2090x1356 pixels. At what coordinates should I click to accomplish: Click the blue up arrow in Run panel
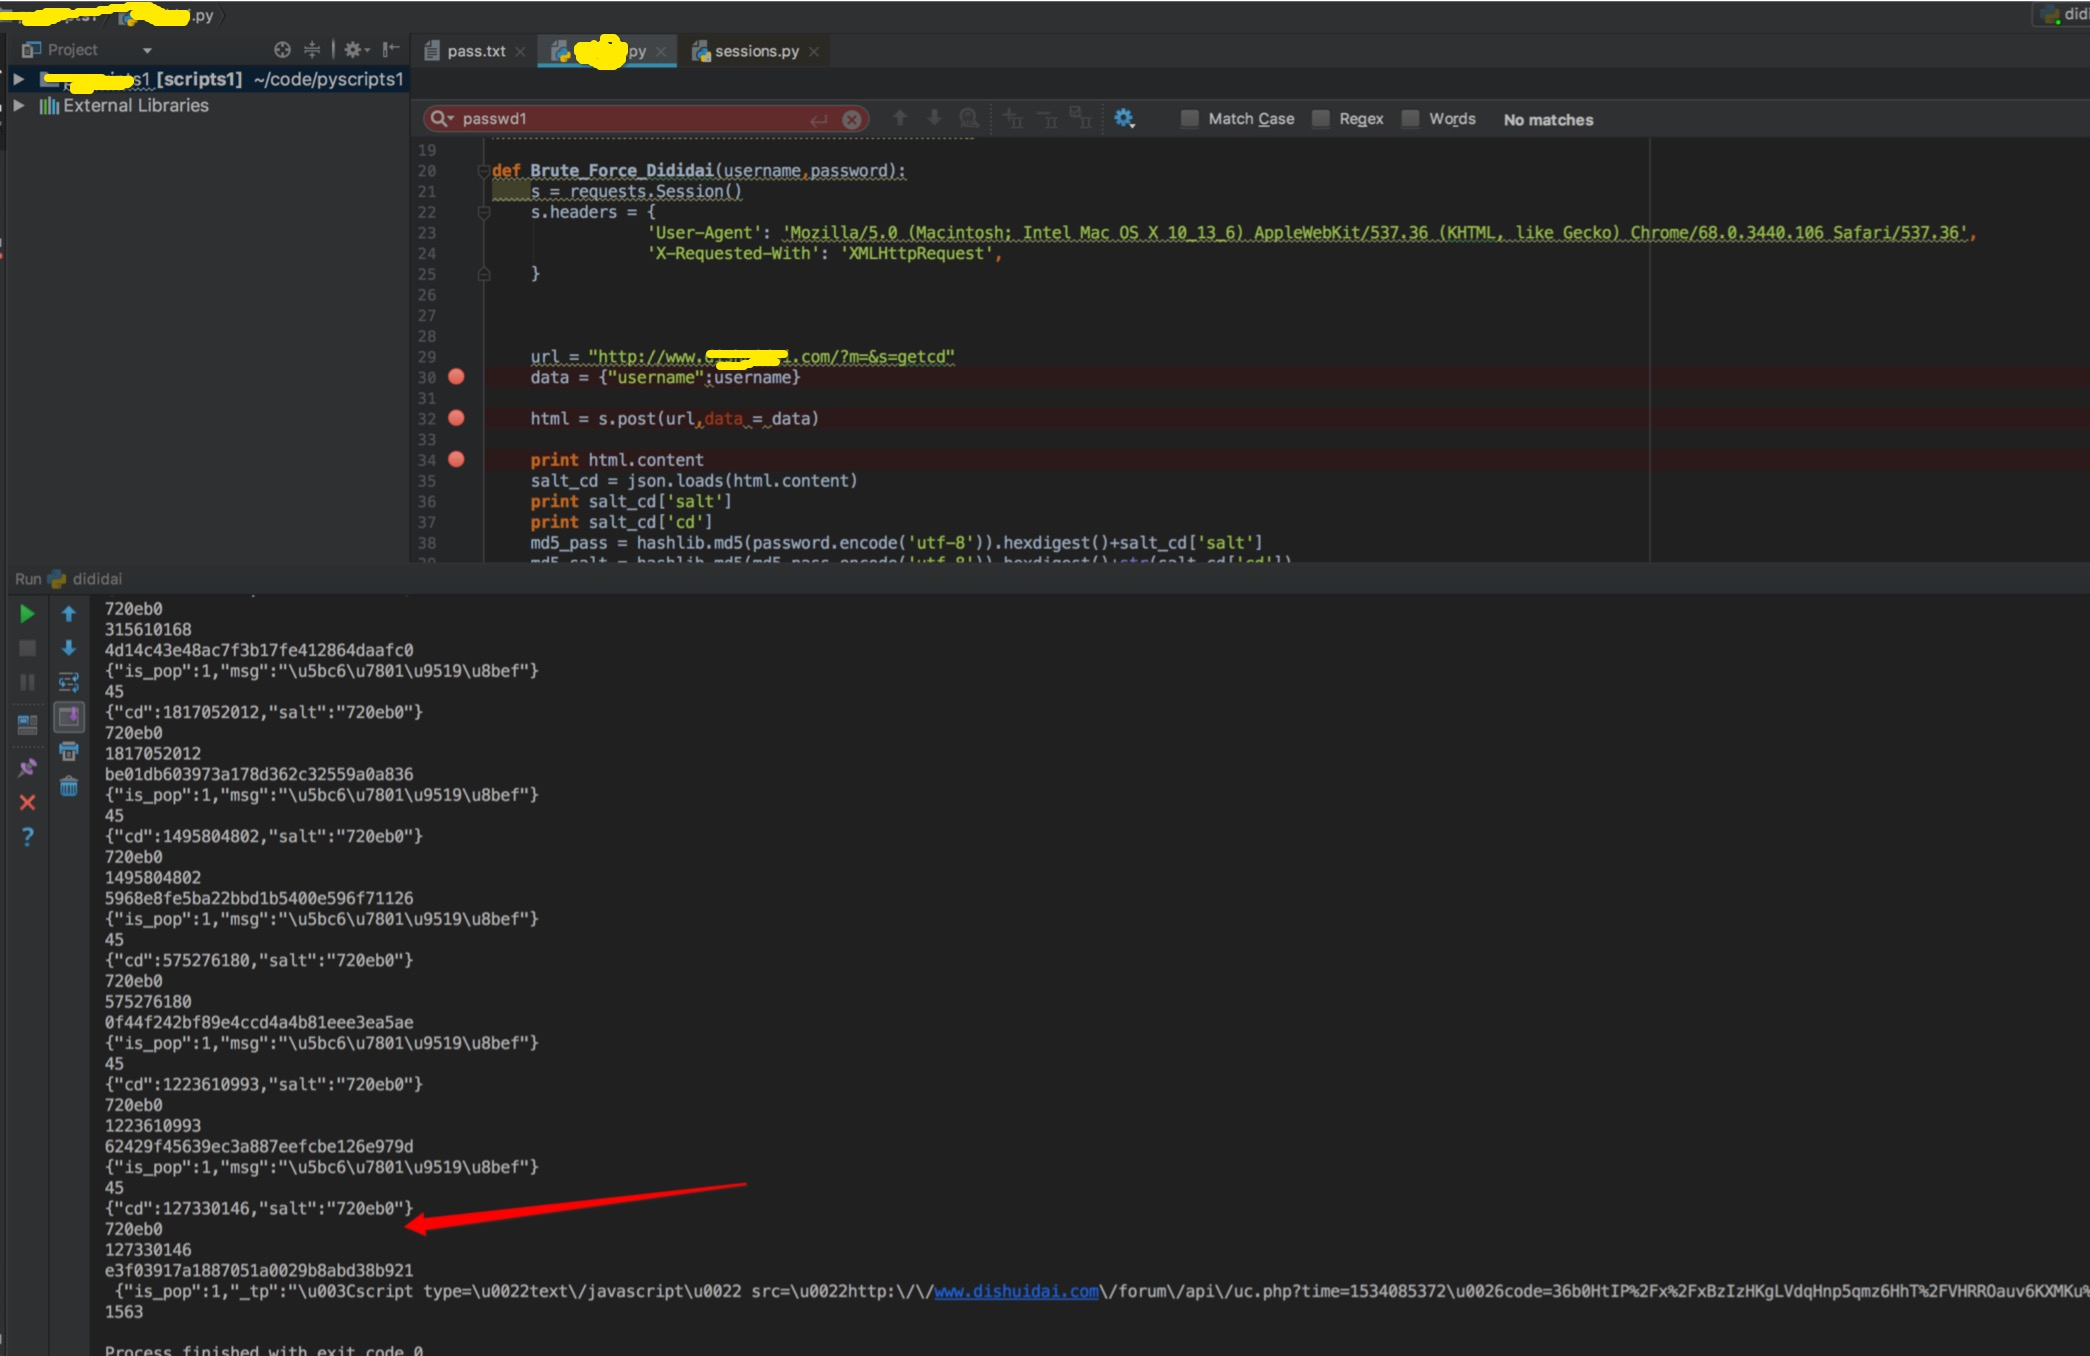tap(69, 614)
